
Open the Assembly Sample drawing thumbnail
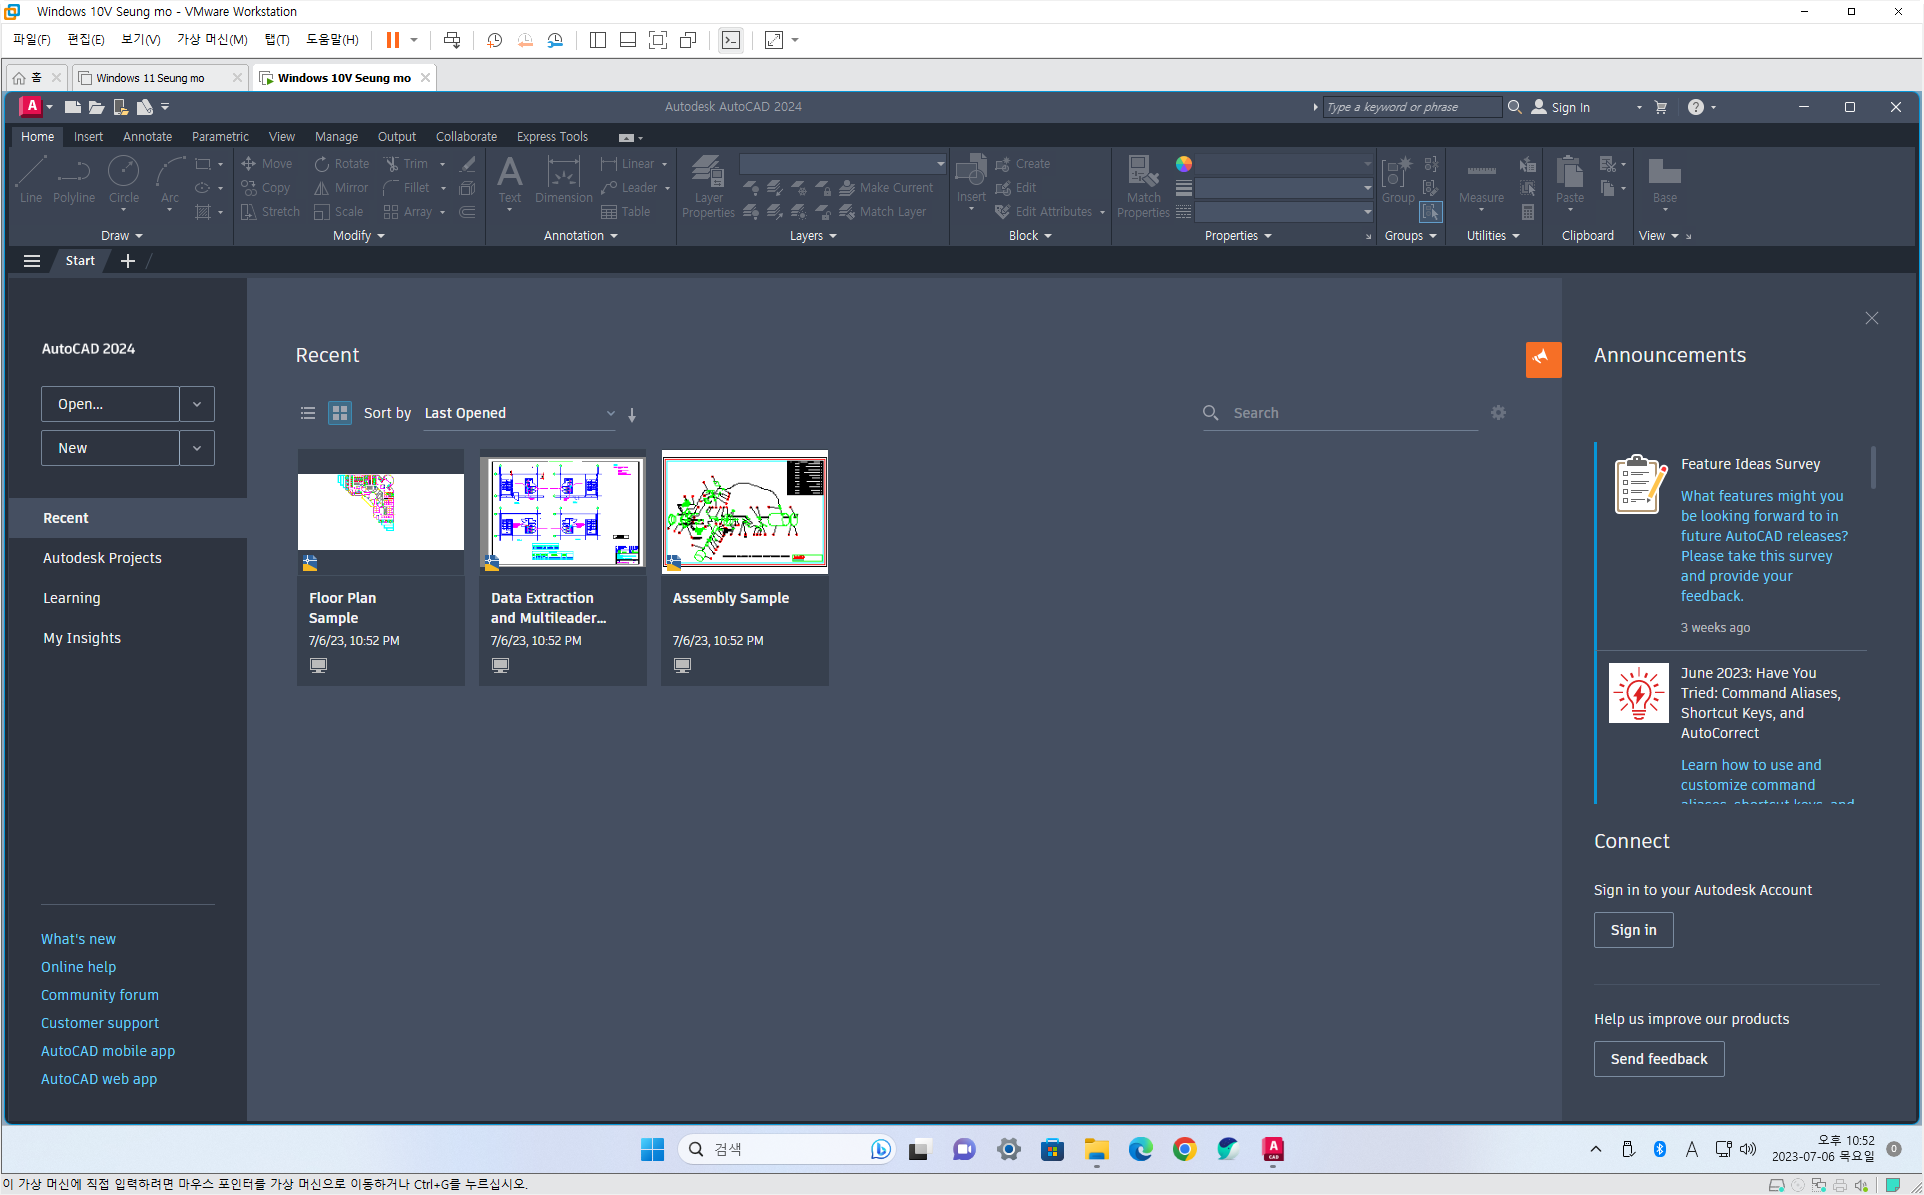click(744, 512)
